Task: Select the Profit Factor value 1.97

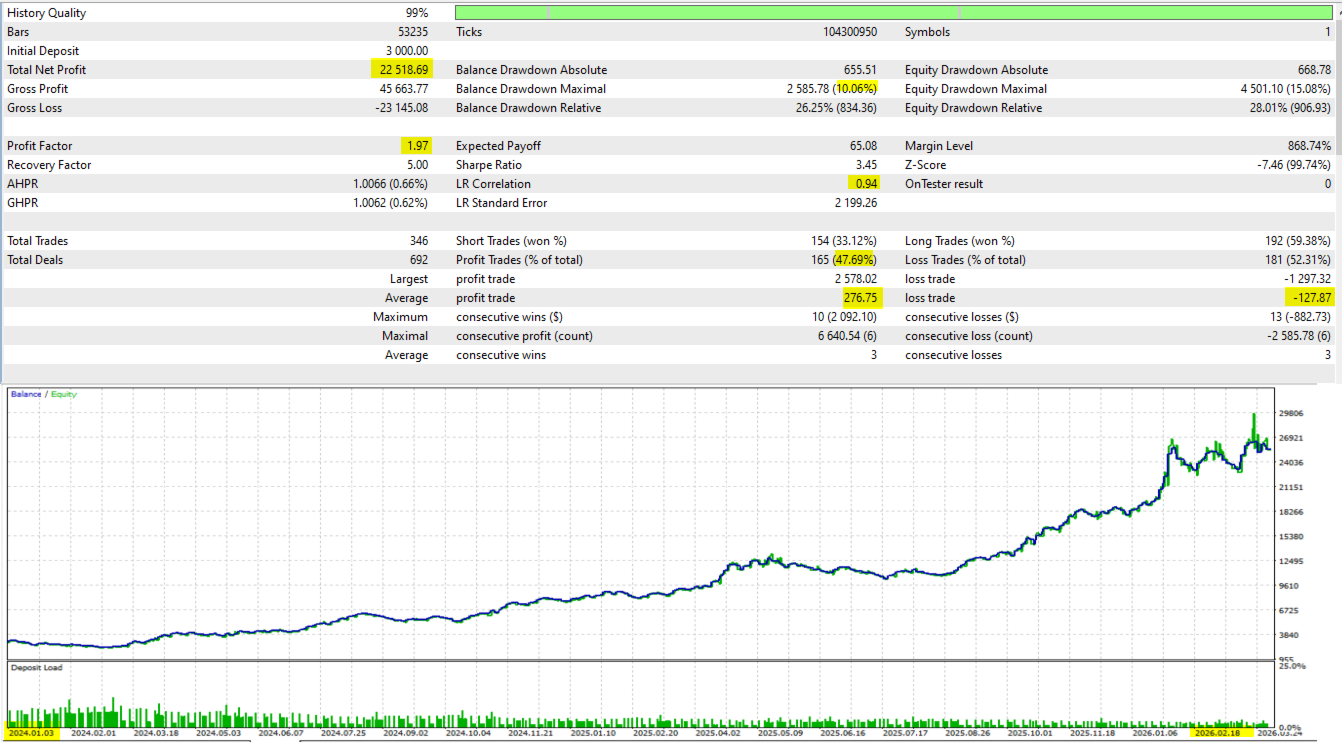Action: (x=417, y=146)
